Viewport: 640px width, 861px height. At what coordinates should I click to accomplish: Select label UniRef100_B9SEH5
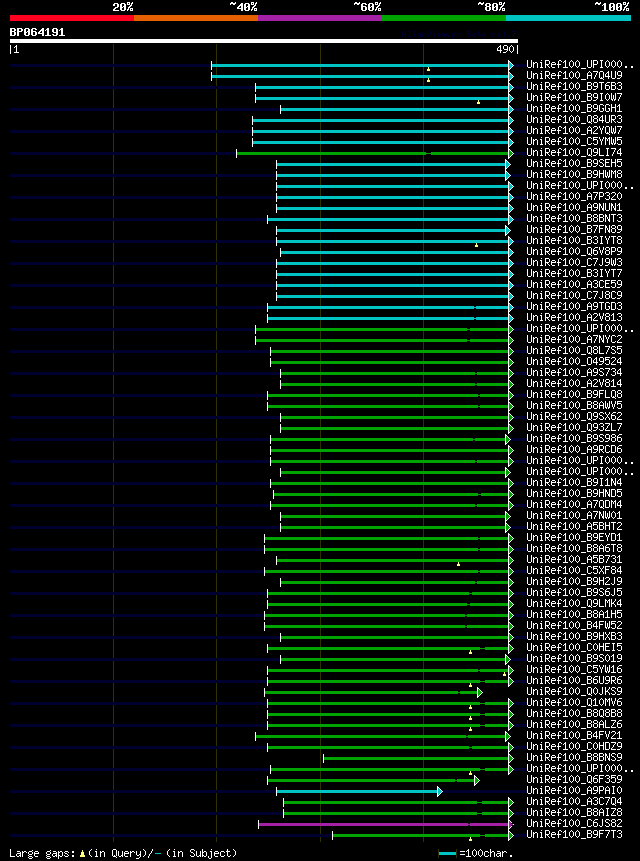click(x=574, y=164)
